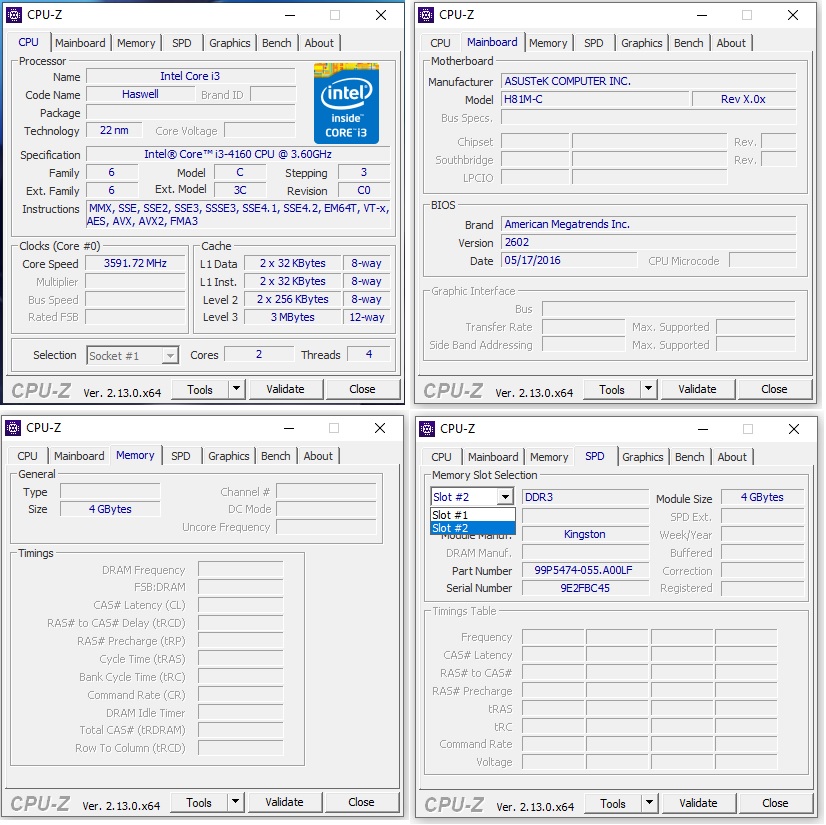
Task: Open the About tab in the Mainboard window
Action: point(731,43)
